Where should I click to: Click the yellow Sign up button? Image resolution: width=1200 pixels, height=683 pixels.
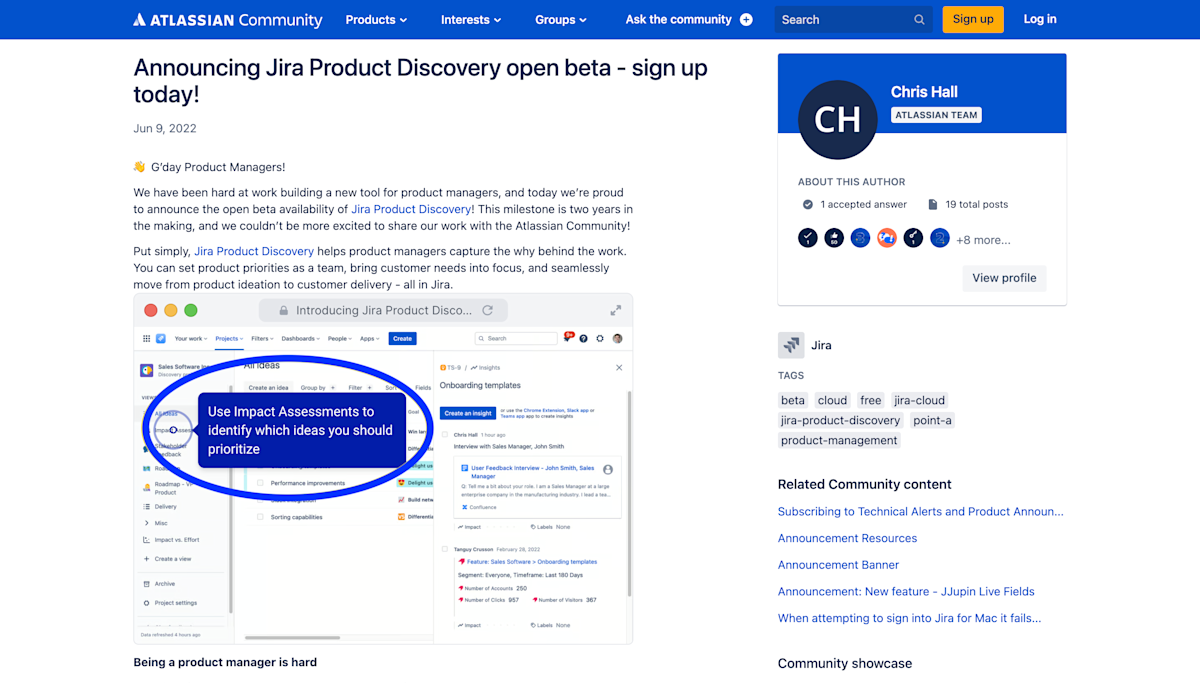(973, 19)
